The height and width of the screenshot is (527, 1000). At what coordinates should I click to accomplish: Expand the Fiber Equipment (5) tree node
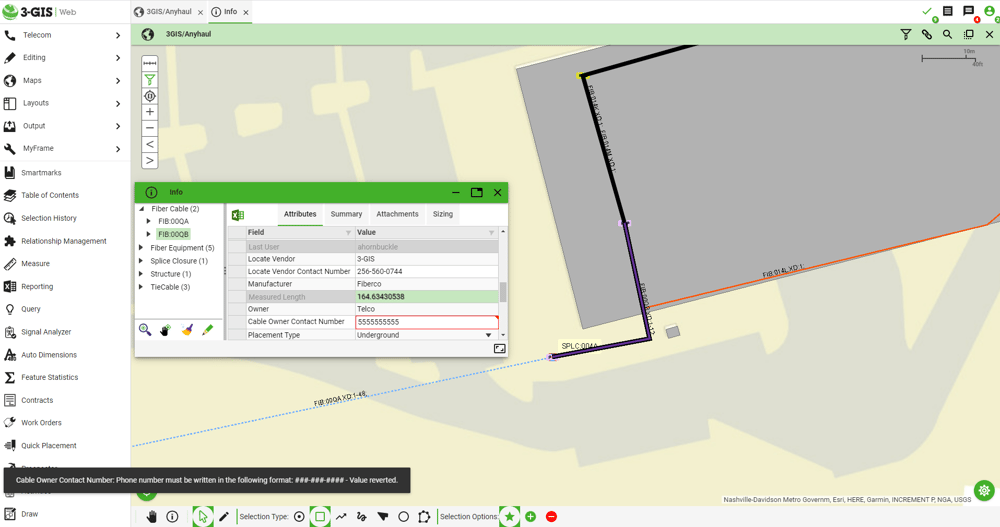pyautogui.click(x=141, y=248)
